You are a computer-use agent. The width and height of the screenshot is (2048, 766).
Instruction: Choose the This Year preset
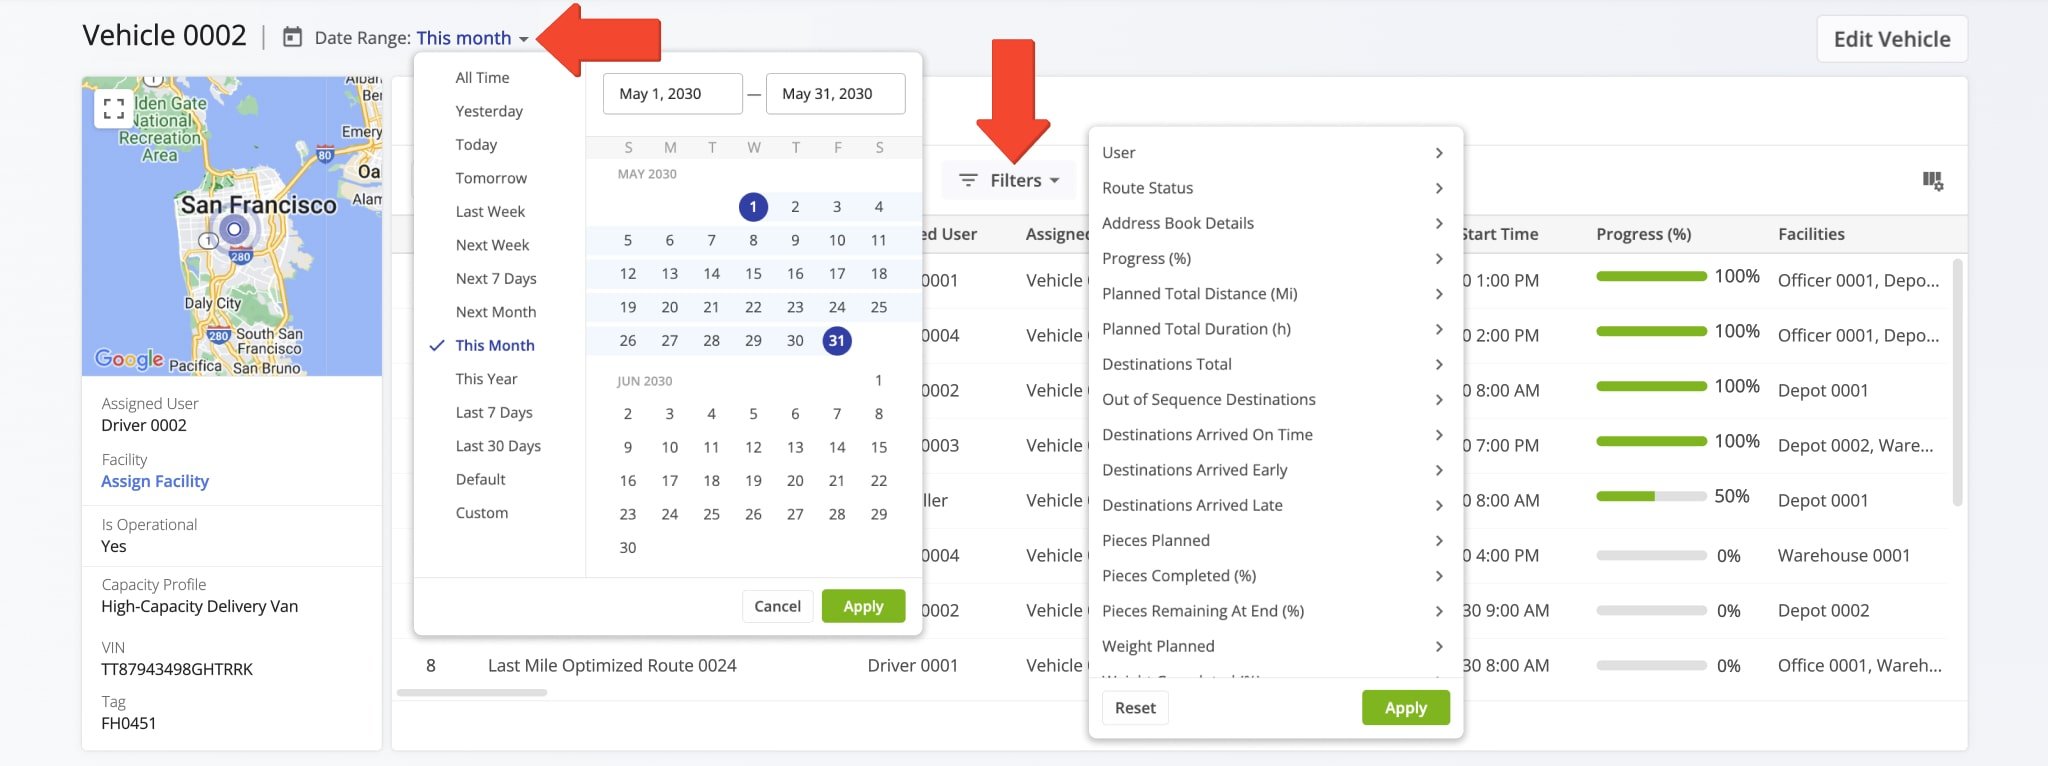[486, 379]
